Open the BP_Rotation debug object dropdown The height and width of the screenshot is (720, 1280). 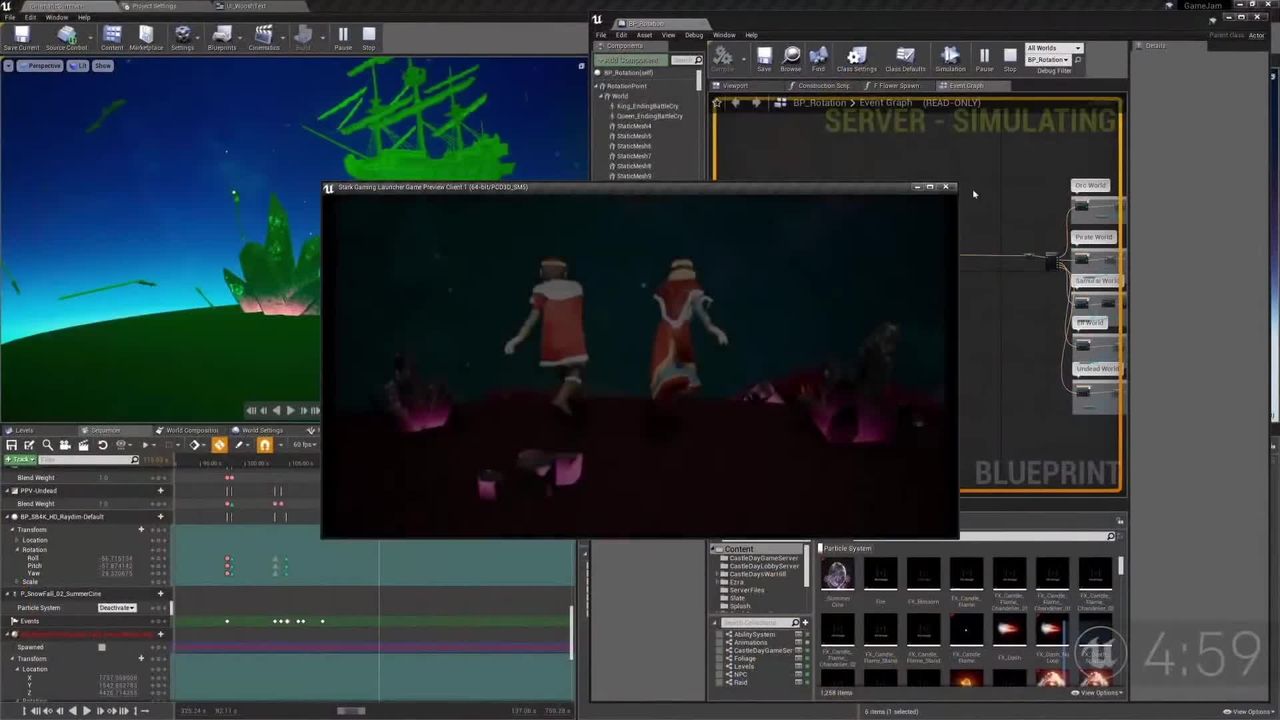(x=1048, y=60)
